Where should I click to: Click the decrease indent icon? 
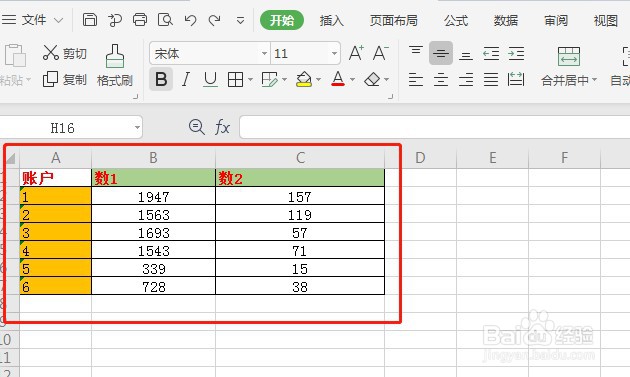(x=491, y=53)
